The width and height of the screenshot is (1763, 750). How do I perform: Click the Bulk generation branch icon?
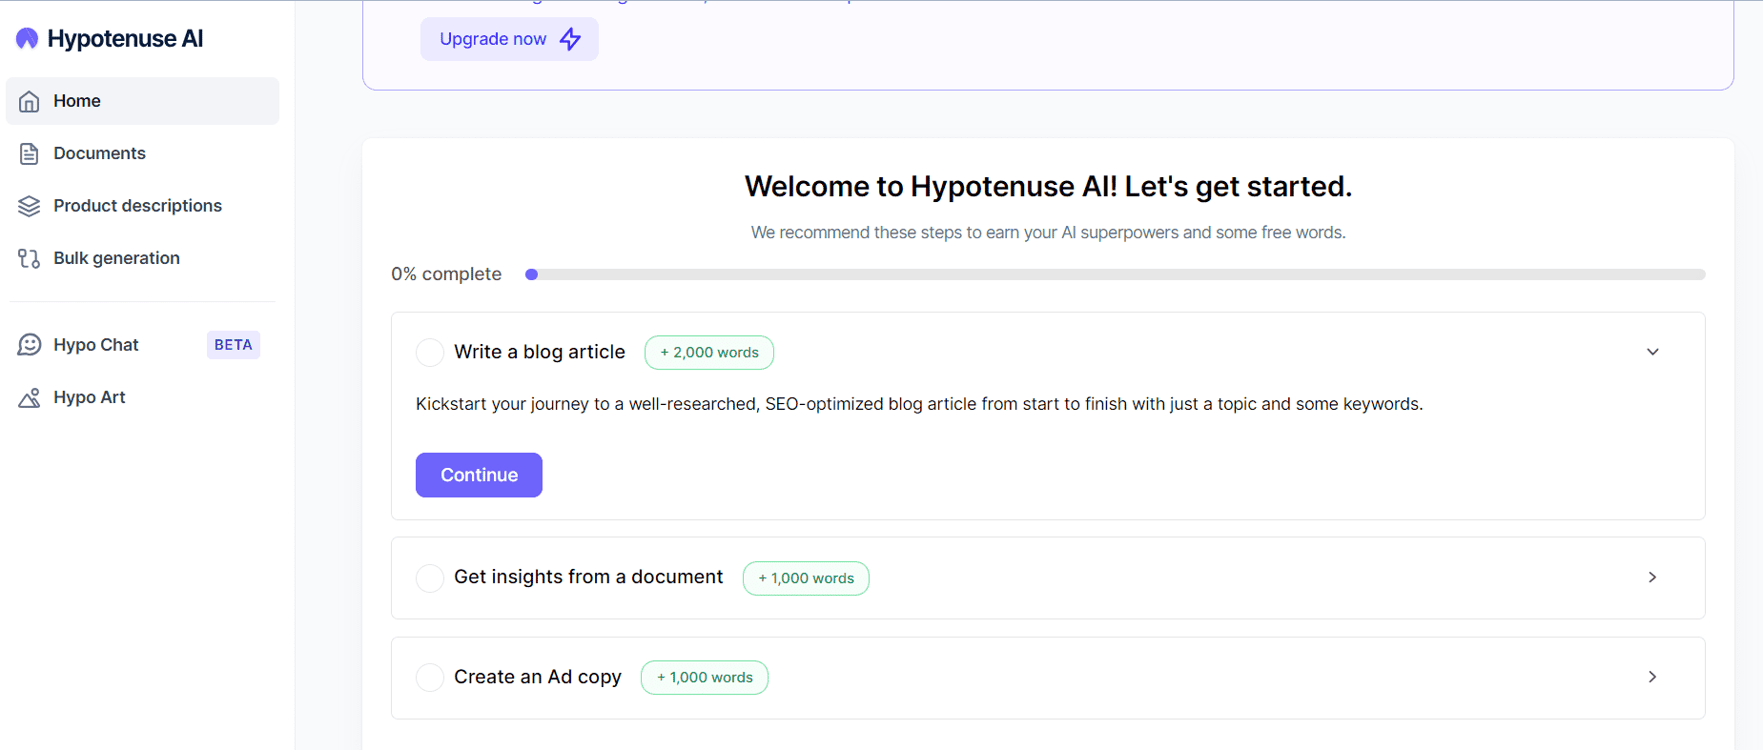coord(29,258)
